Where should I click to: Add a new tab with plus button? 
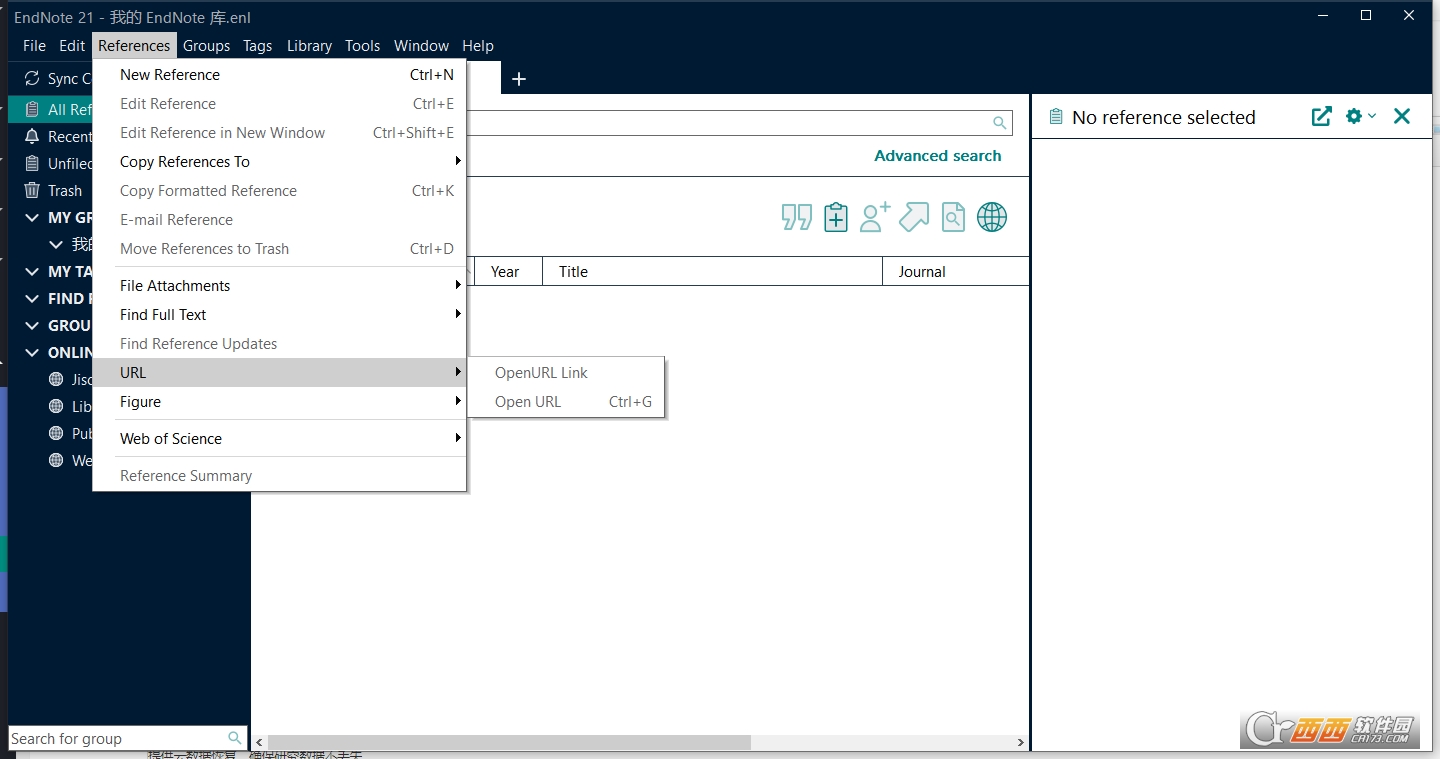(x=519, y=79)
